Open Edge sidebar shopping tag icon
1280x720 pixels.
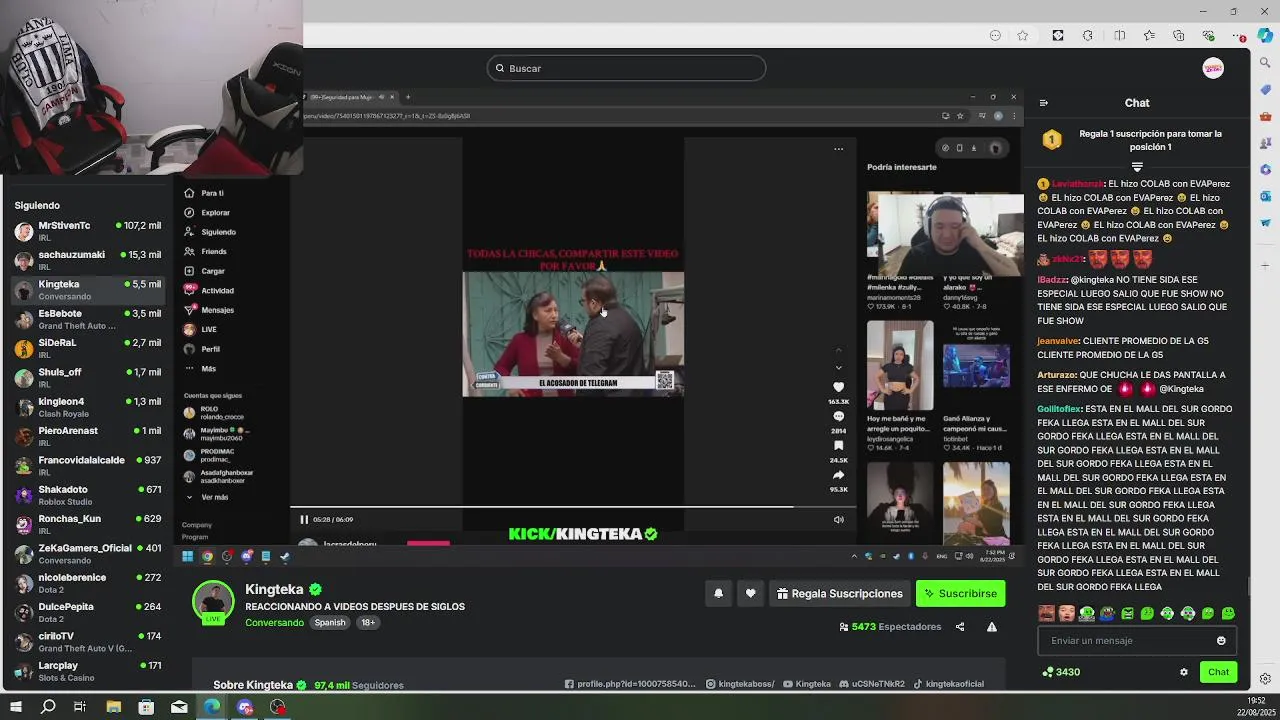[x=1265, y=89]
